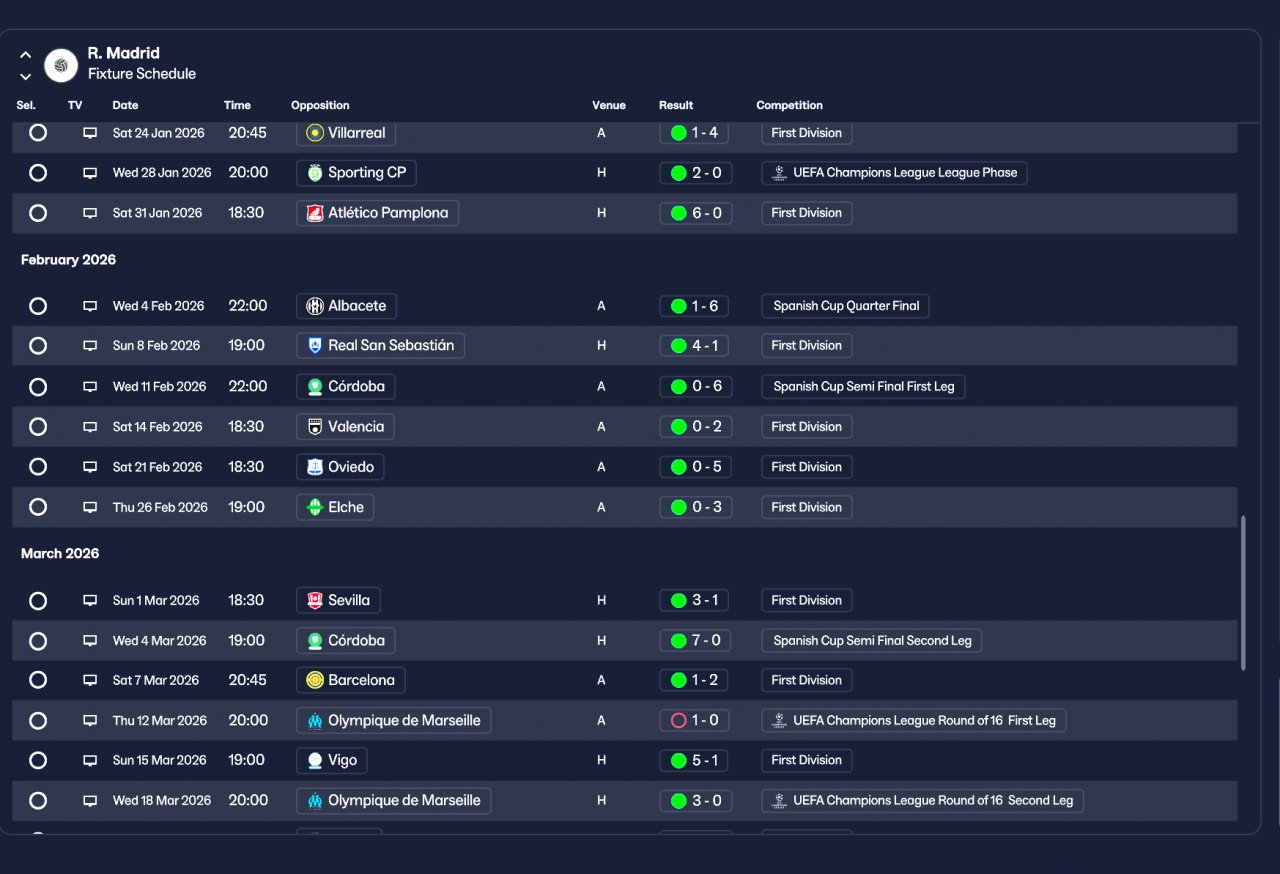Click the Albacete club crest icon
The height and width of the screenshot is (874, 1280).
point(315,306)
